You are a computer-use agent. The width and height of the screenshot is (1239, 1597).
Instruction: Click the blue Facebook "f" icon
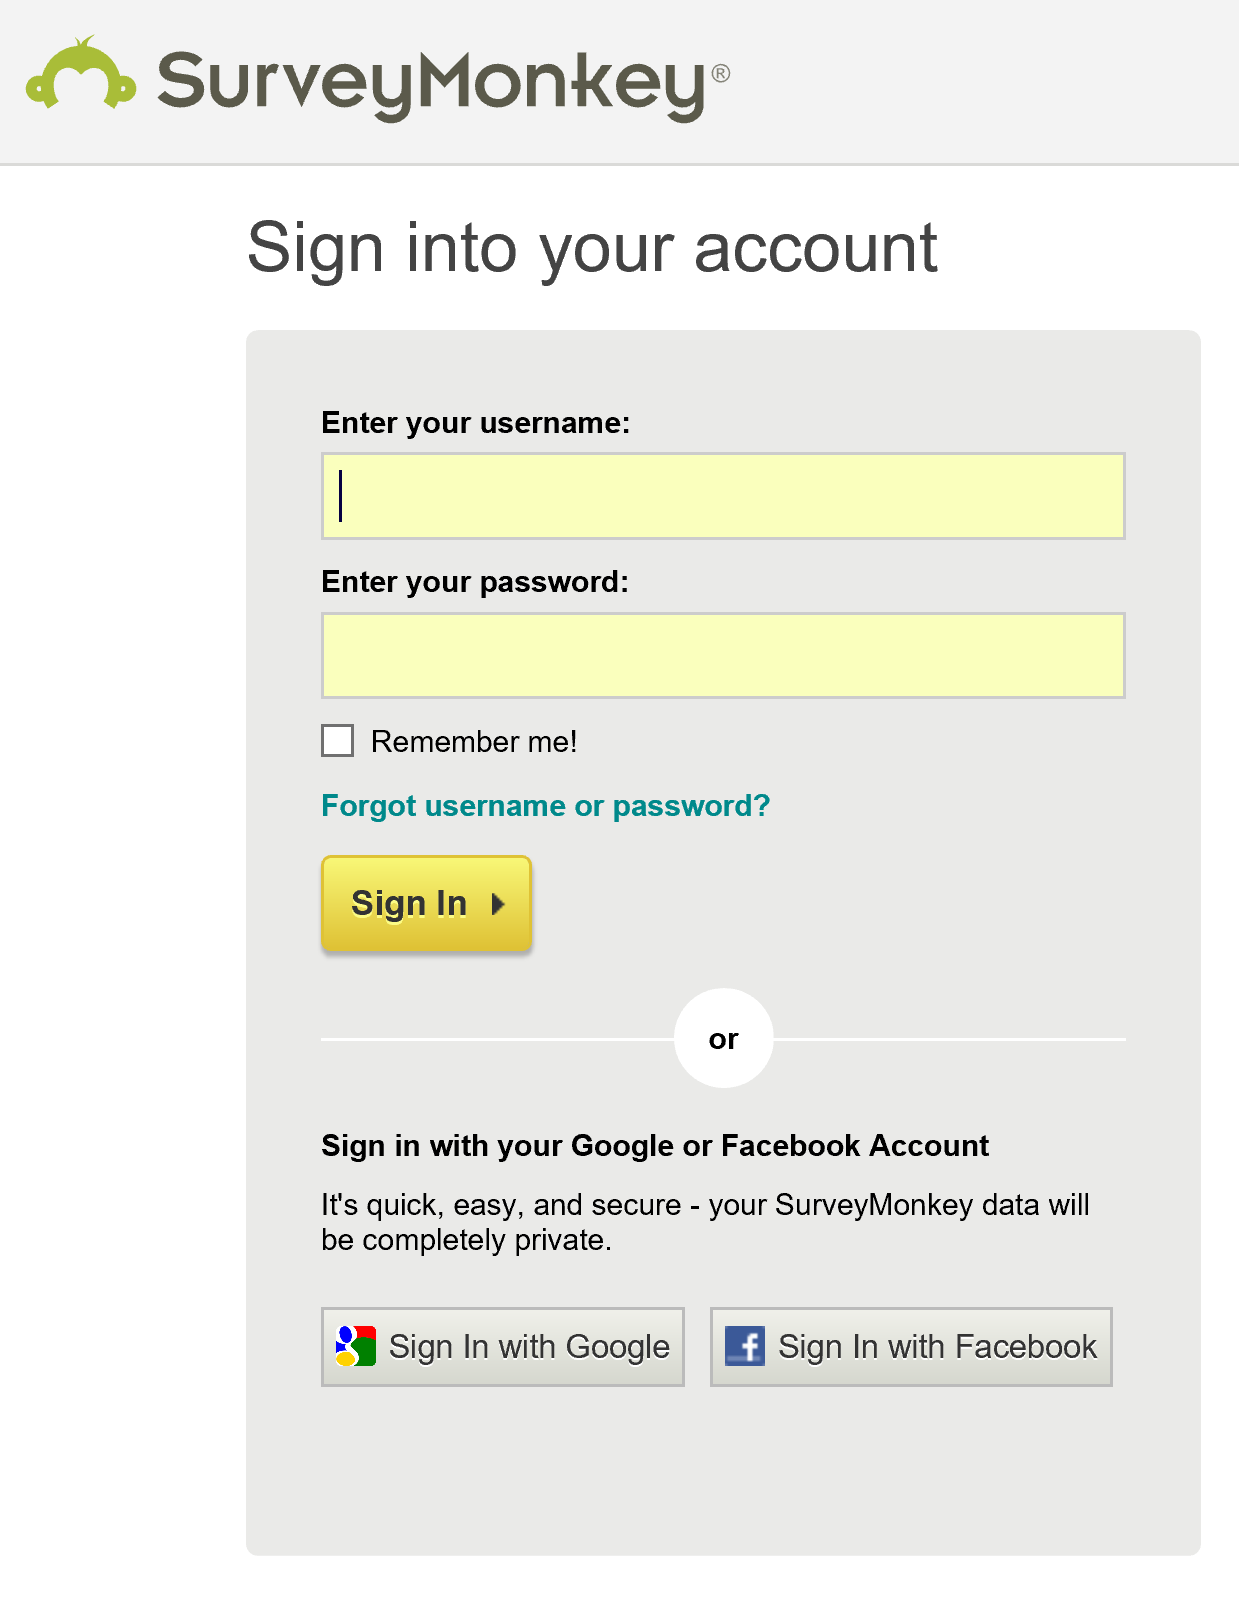click(x=745, y=1346)
